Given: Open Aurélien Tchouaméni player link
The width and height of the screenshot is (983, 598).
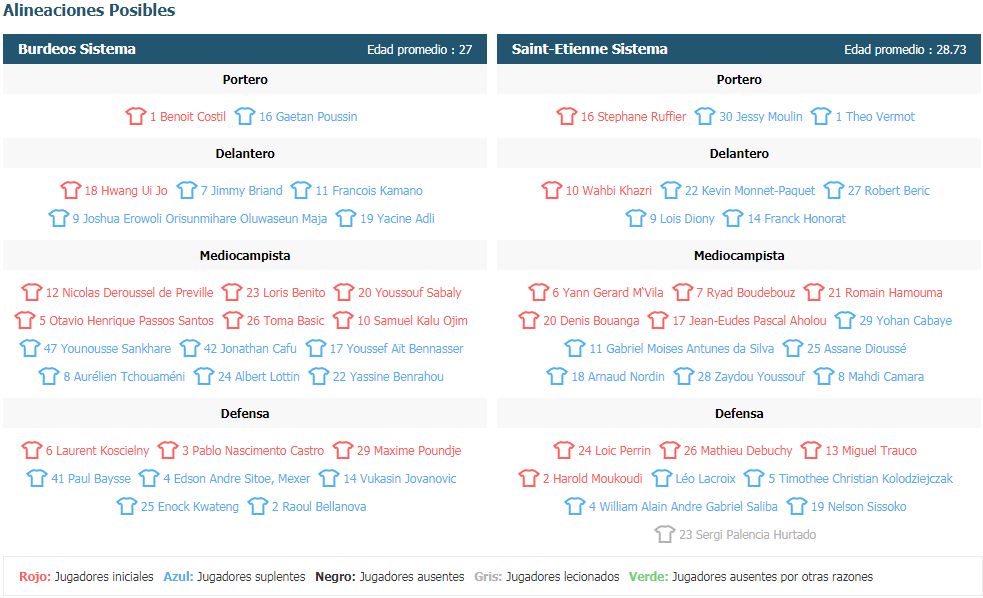Looking at the screenshot, I should point(124,377).
